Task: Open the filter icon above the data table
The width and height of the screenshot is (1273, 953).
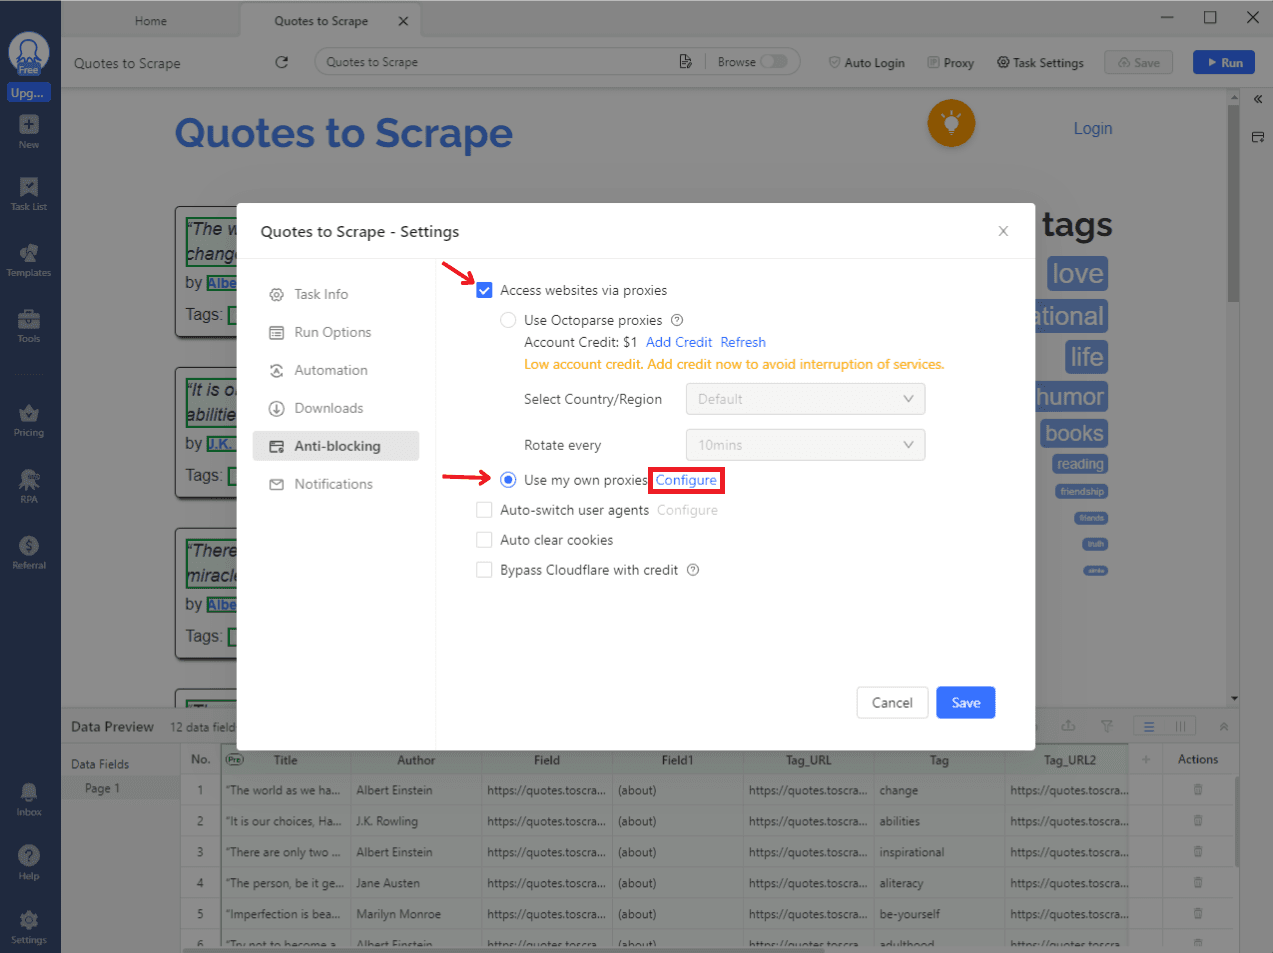Action: pos(1107,726)
